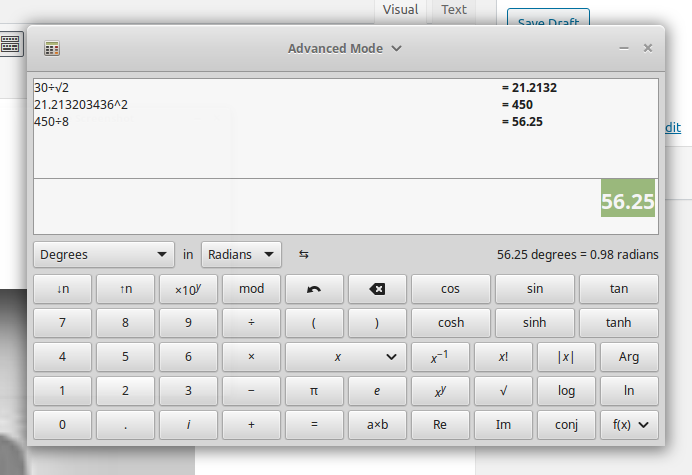
Task: Click the 450÷8 history entry
Action: [52, 121]
